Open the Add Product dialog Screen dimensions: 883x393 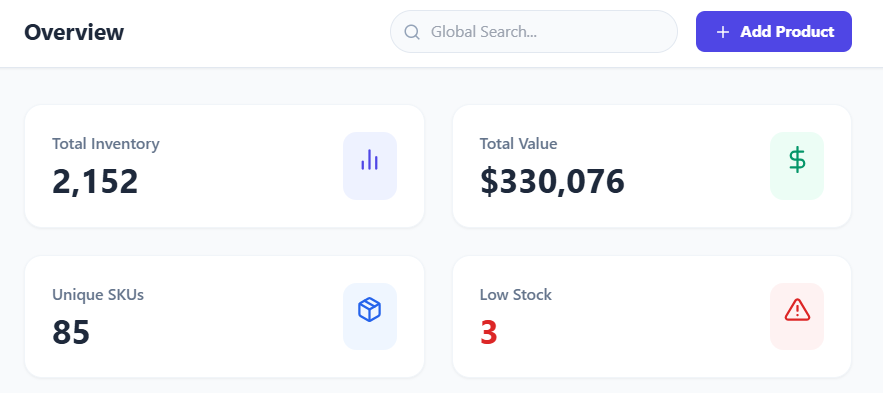tap(774, 32)
